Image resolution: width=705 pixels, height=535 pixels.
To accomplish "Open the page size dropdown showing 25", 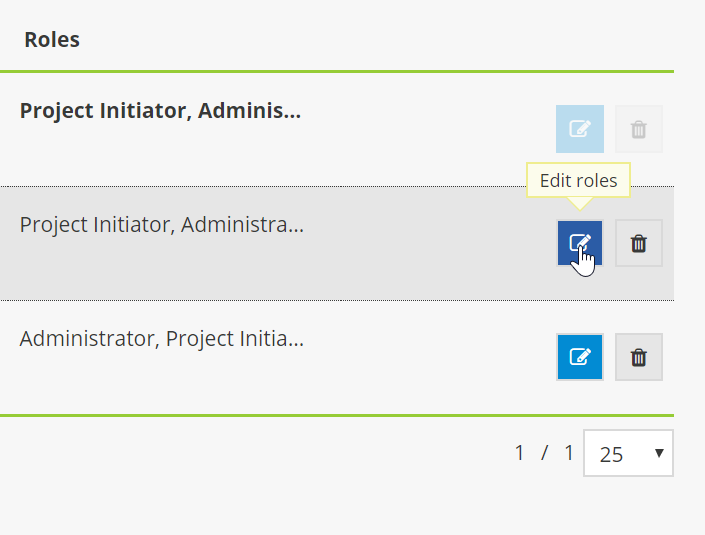I will coord(627,454).
